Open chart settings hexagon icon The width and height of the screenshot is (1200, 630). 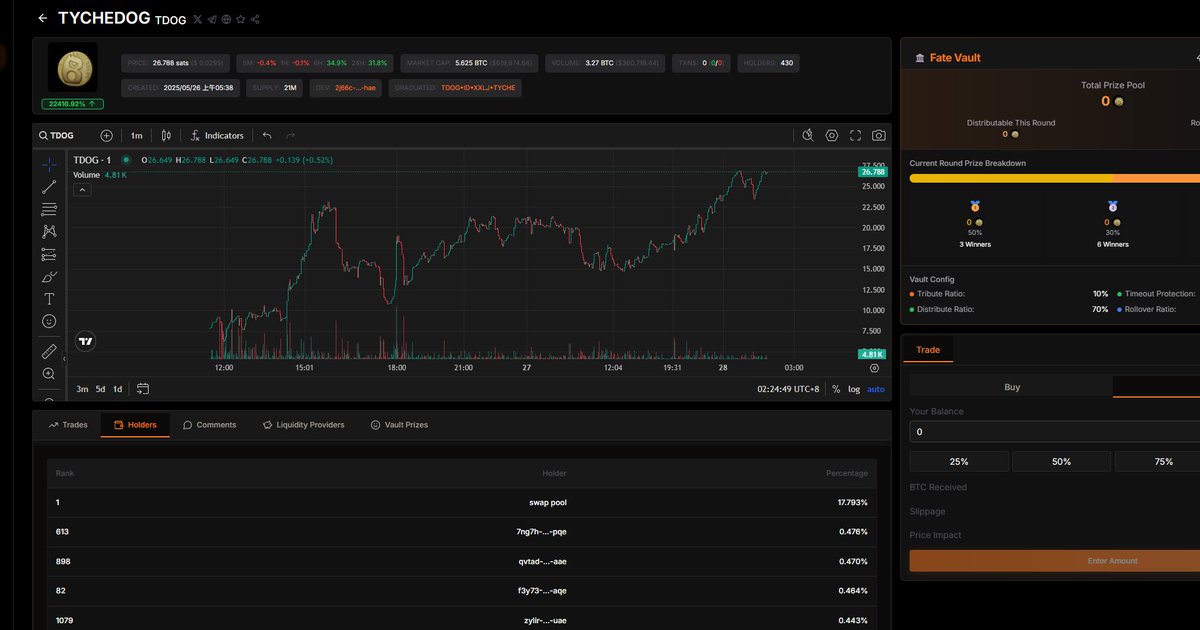tap(832, 136)
